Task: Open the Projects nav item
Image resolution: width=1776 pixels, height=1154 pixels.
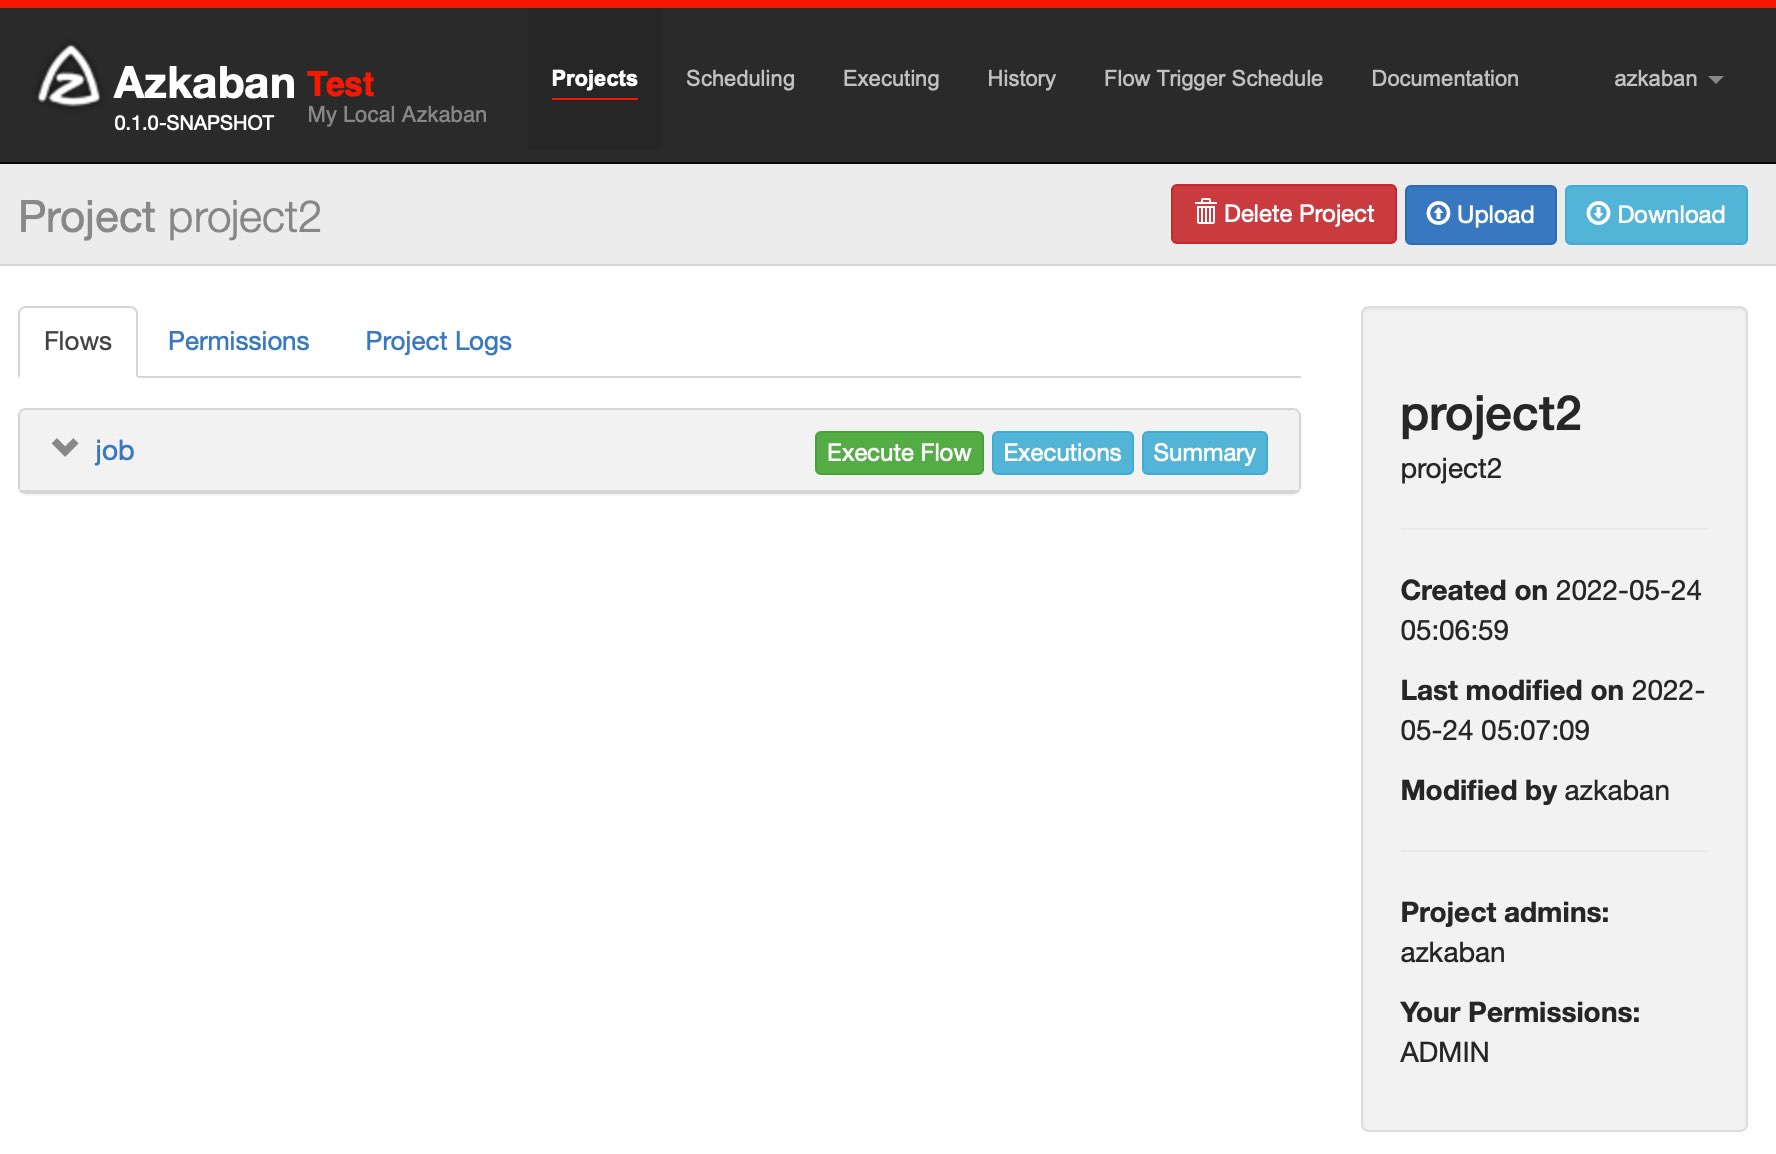Action: pos(594,78)
